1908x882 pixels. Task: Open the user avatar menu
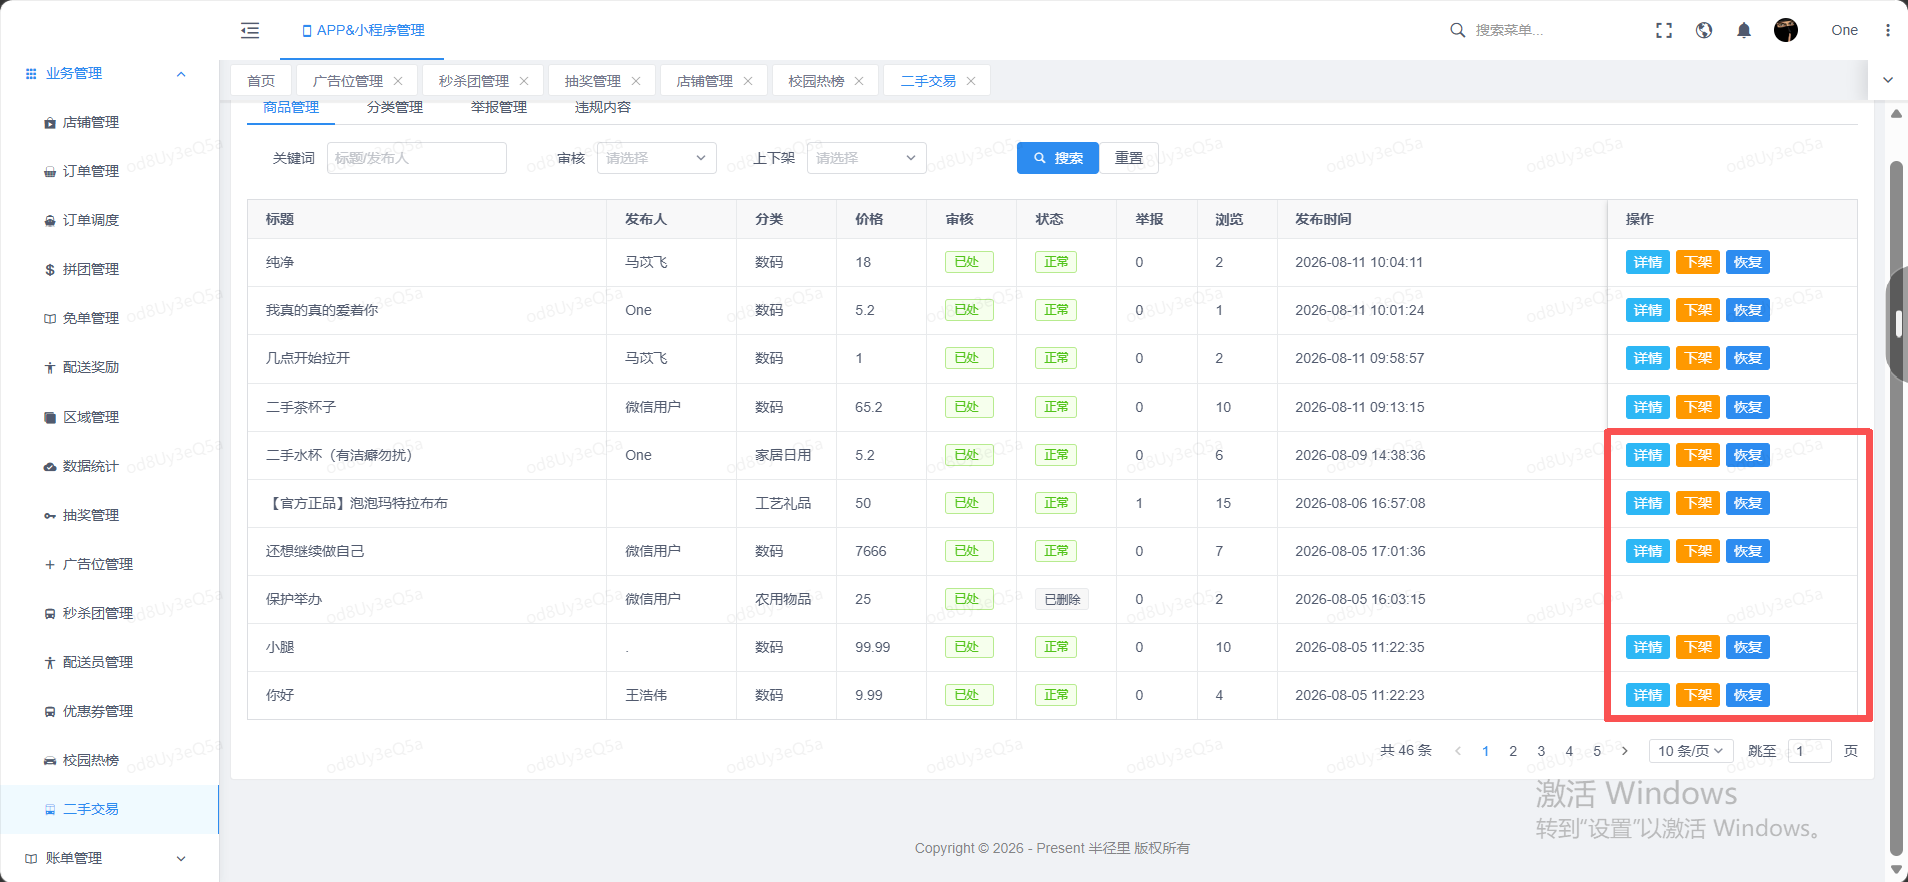[x=1786, y=30]
